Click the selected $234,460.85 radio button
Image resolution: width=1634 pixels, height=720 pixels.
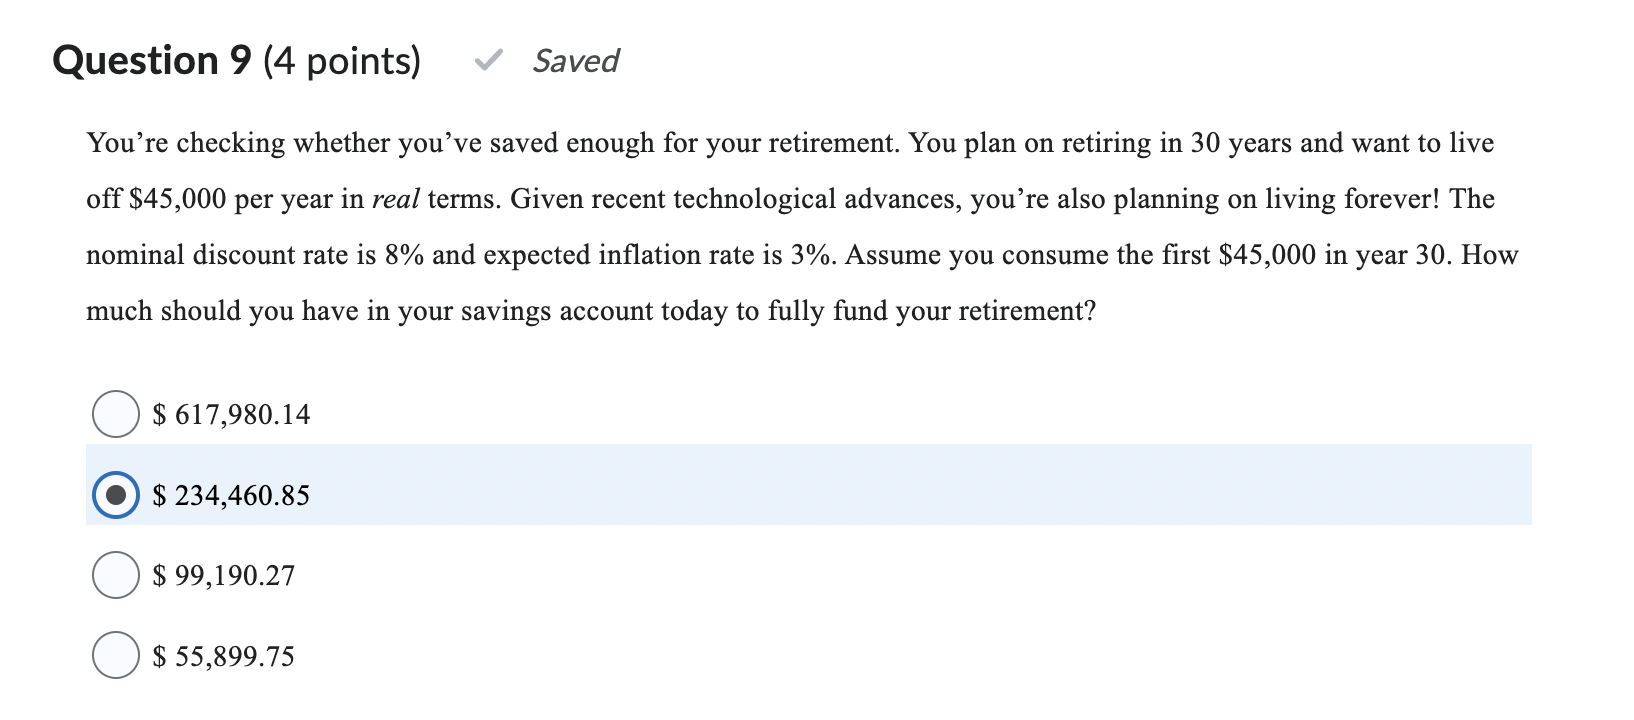click(115, 494)
